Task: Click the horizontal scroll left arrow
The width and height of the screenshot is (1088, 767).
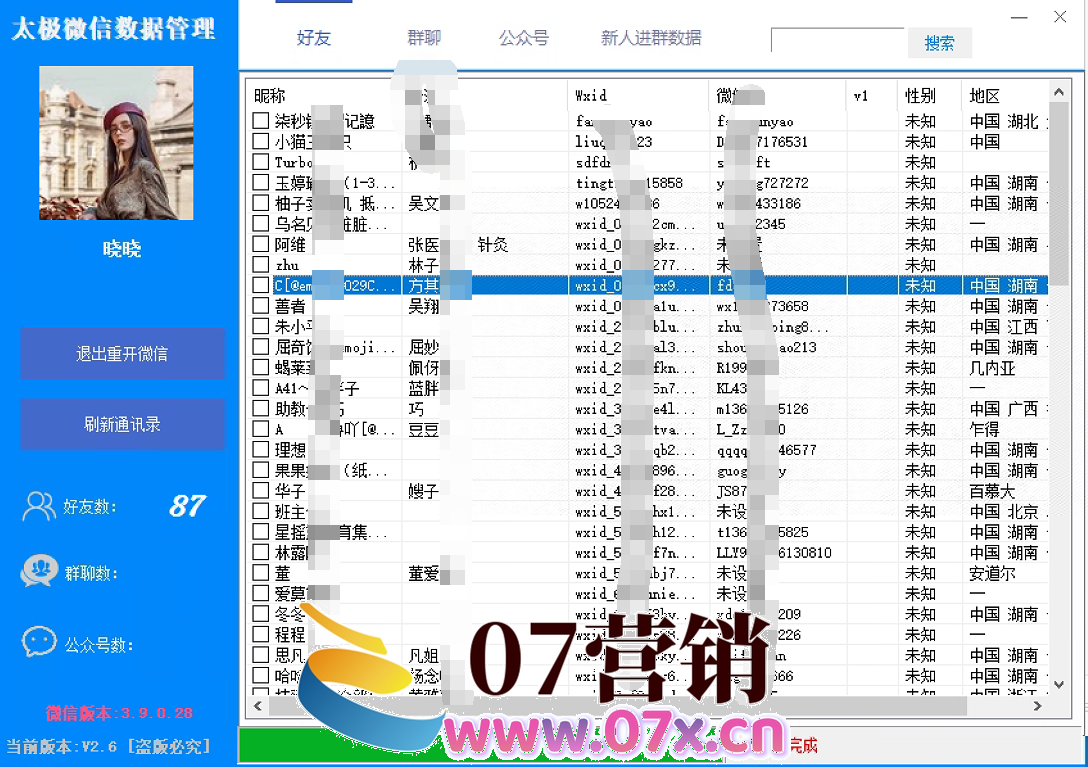Action: point(257,706)
